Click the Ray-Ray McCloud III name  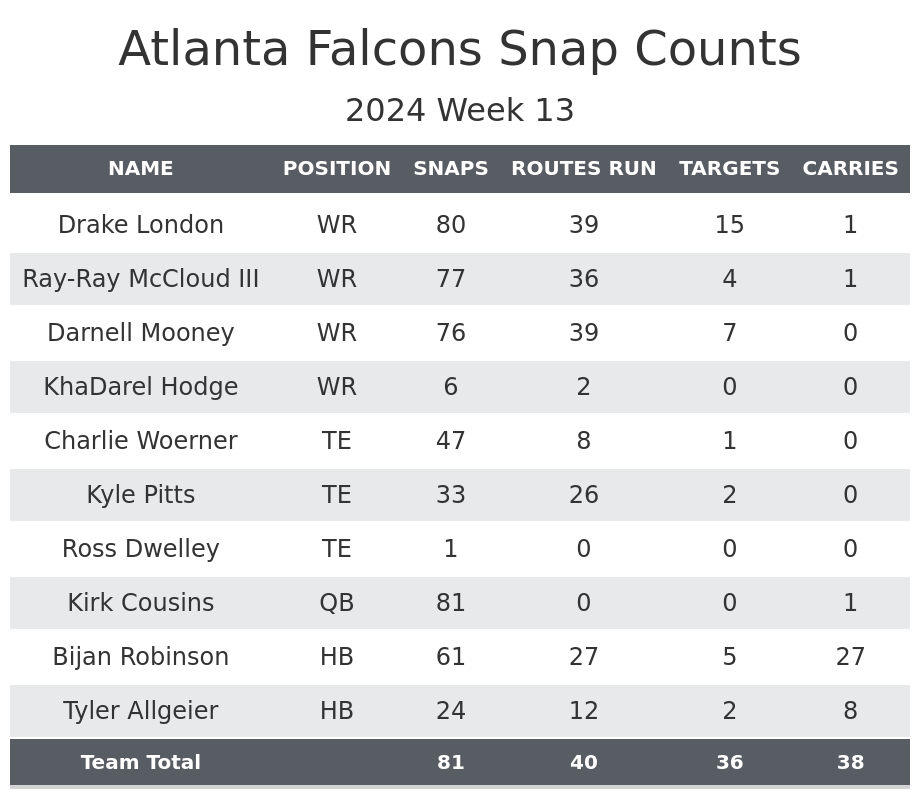(x=141, y=279)
